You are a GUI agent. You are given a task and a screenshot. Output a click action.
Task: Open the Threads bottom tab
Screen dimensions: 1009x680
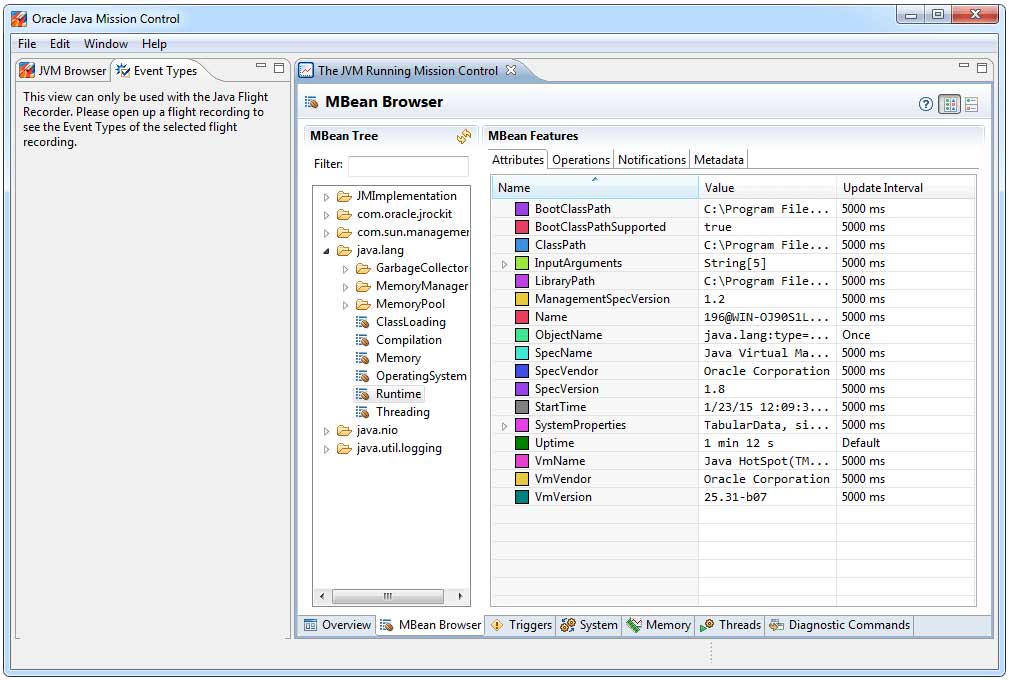[731, 625]
